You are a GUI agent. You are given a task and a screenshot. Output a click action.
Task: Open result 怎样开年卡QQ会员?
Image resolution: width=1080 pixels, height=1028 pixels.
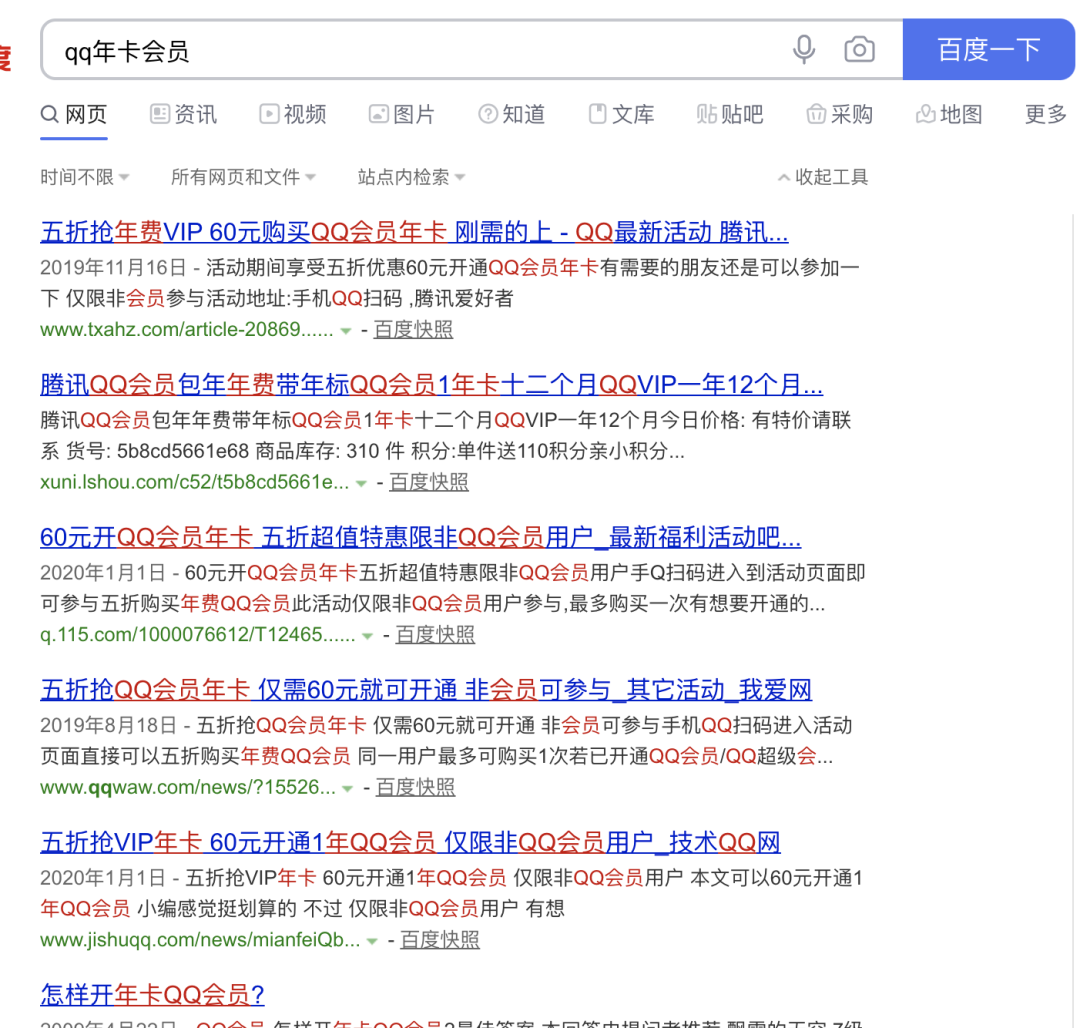coord(152,995)
